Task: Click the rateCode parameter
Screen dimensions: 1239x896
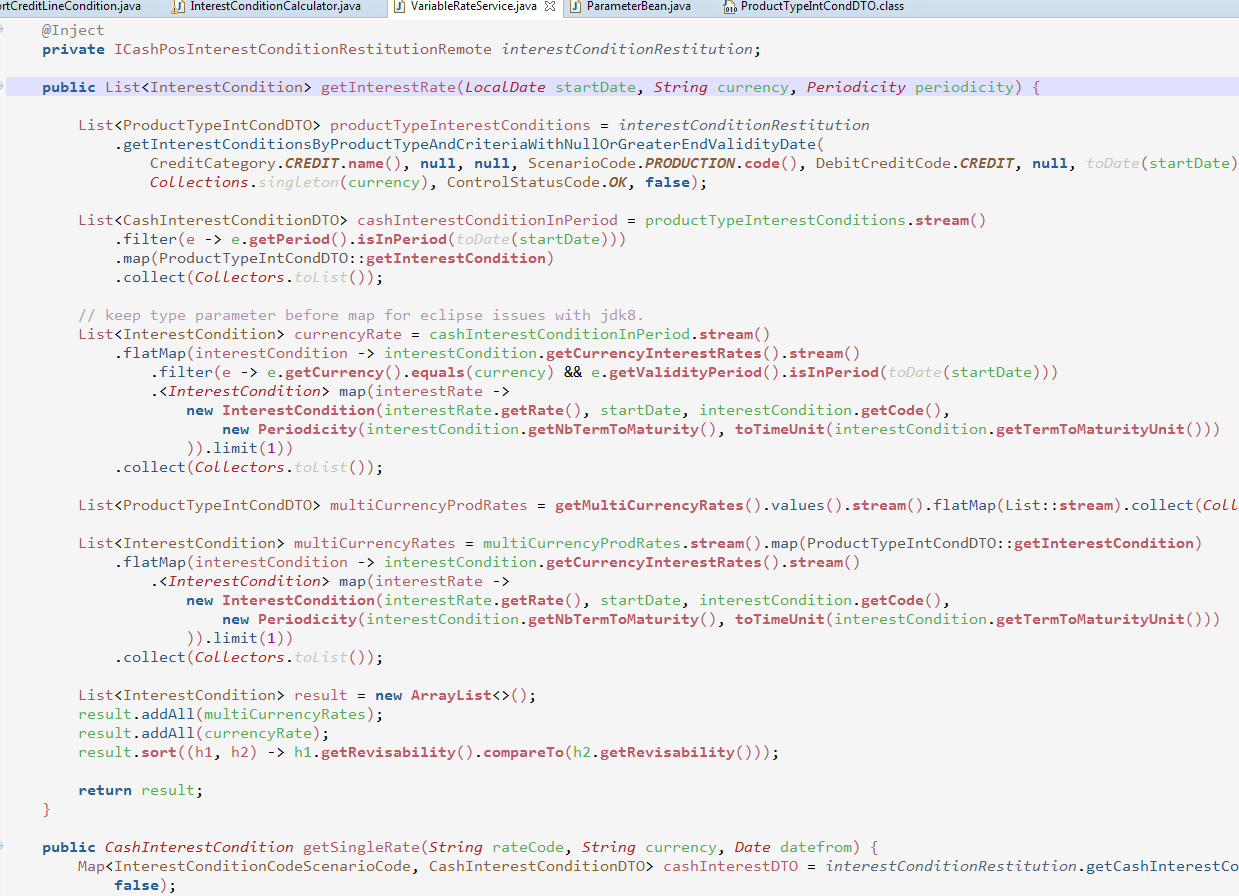Action: click(x=528, y=847)
